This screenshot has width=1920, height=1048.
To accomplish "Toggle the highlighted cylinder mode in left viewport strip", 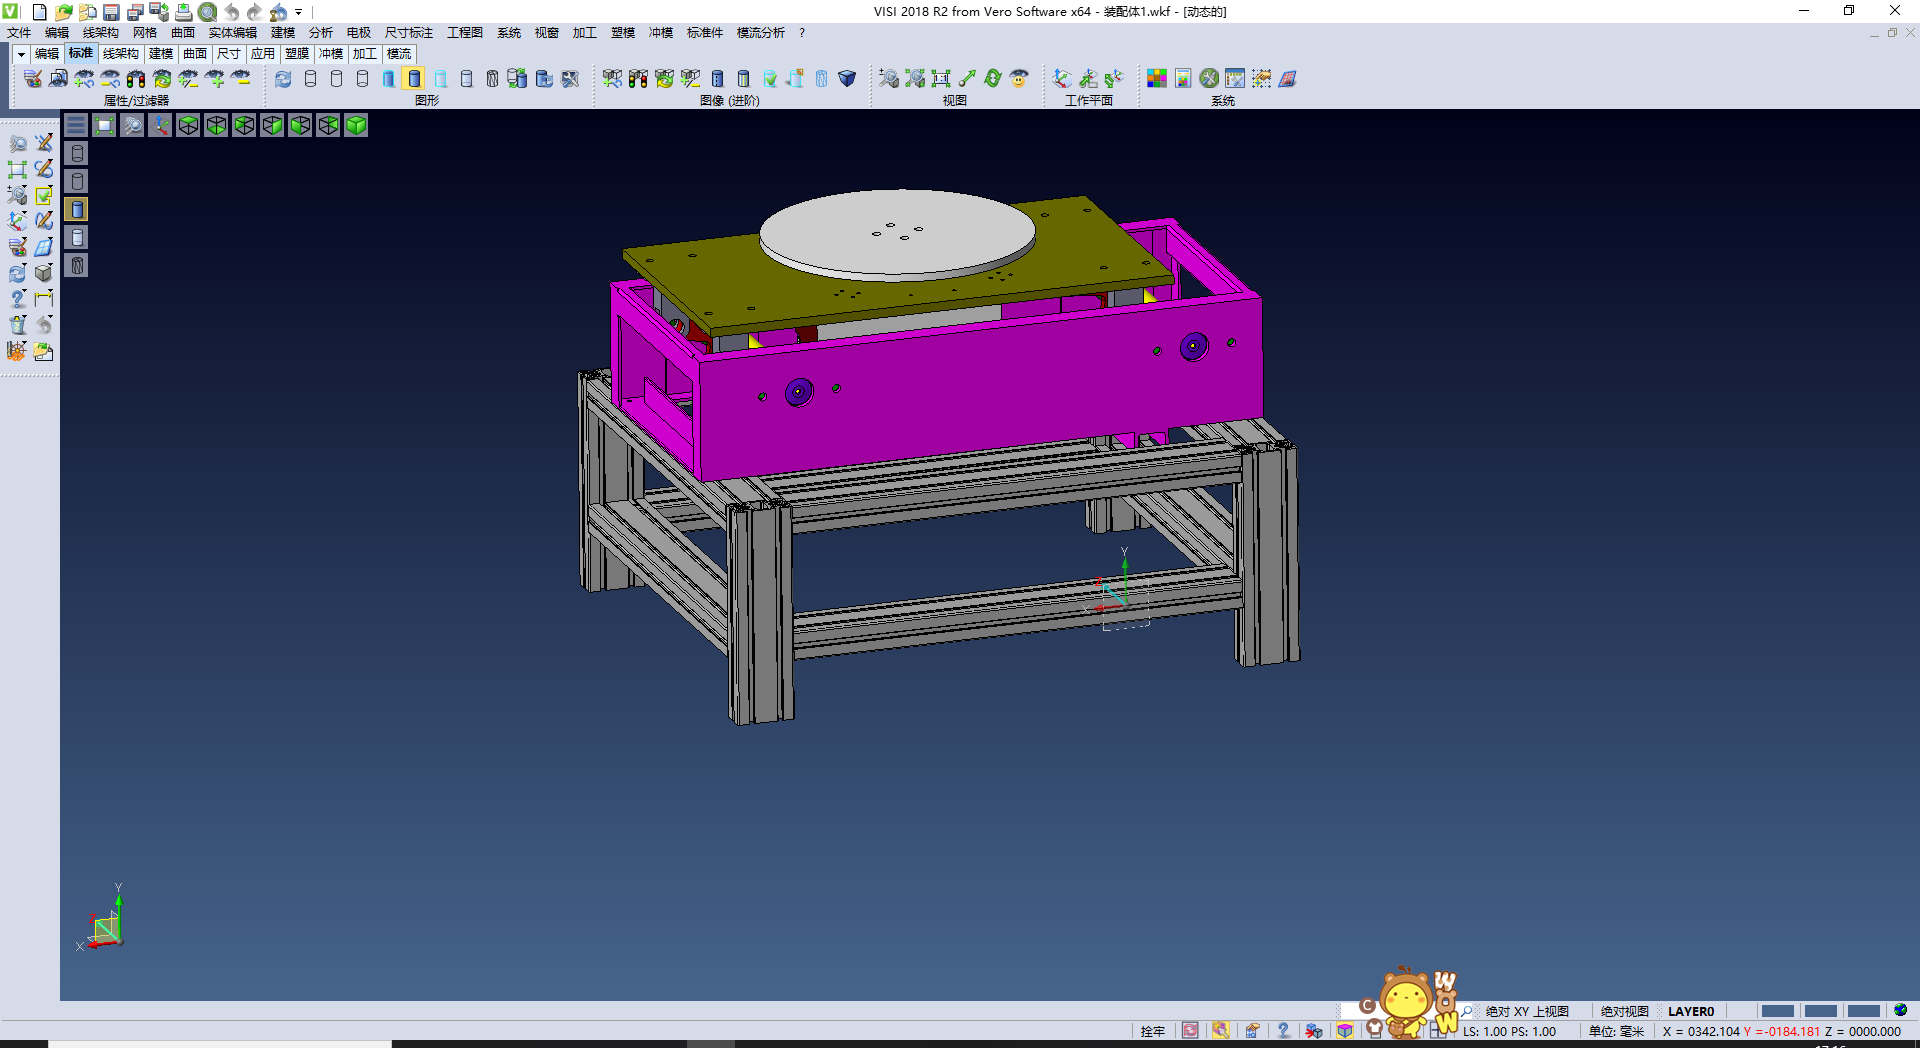I will coord(77,209).
